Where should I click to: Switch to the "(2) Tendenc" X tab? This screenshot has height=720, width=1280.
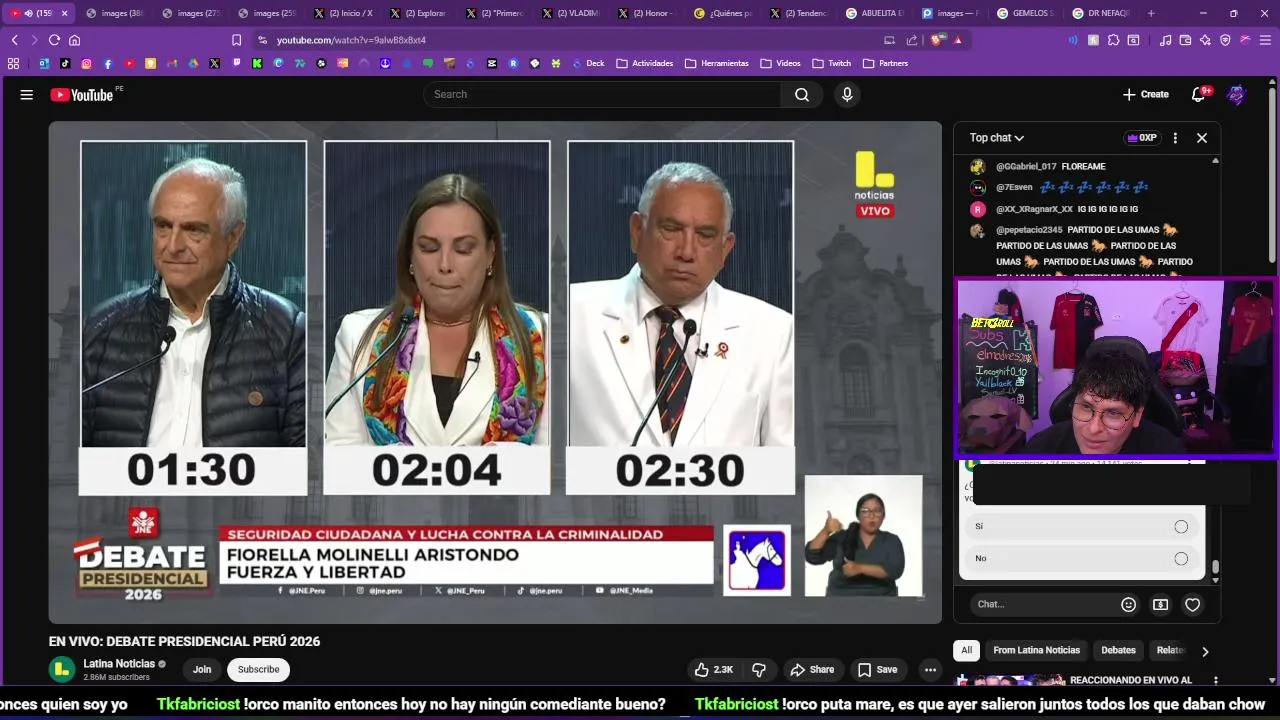(x=799, y=13)
